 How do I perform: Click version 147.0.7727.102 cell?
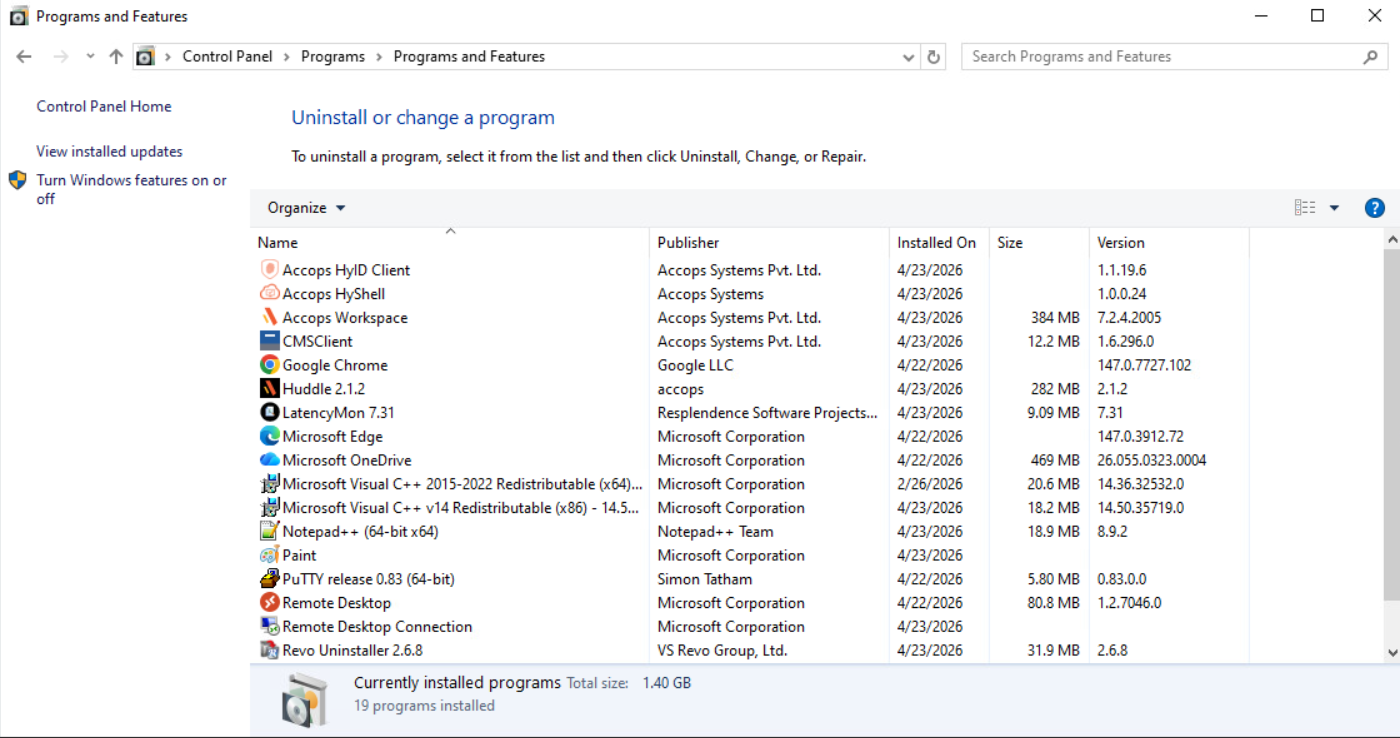click(1144, 365)
